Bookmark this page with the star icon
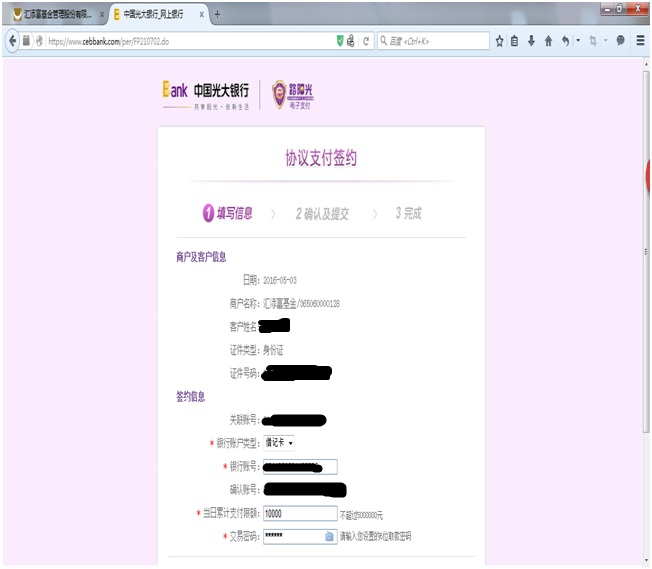The height and width of the screenshot is (569, 652). pyautogui.click(x=499, y=41)
